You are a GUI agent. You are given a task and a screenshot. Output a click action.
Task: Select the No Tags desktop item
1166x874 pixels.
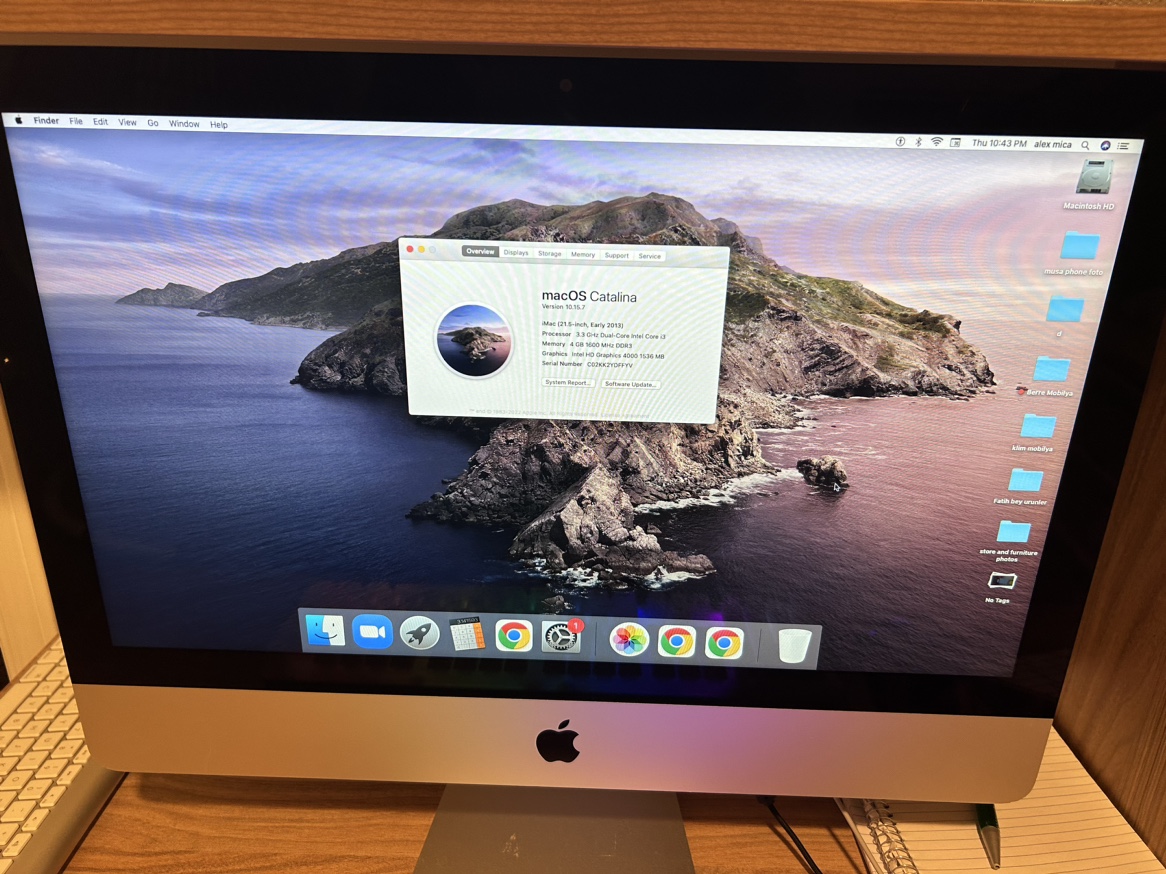[x=1001, y=586]
